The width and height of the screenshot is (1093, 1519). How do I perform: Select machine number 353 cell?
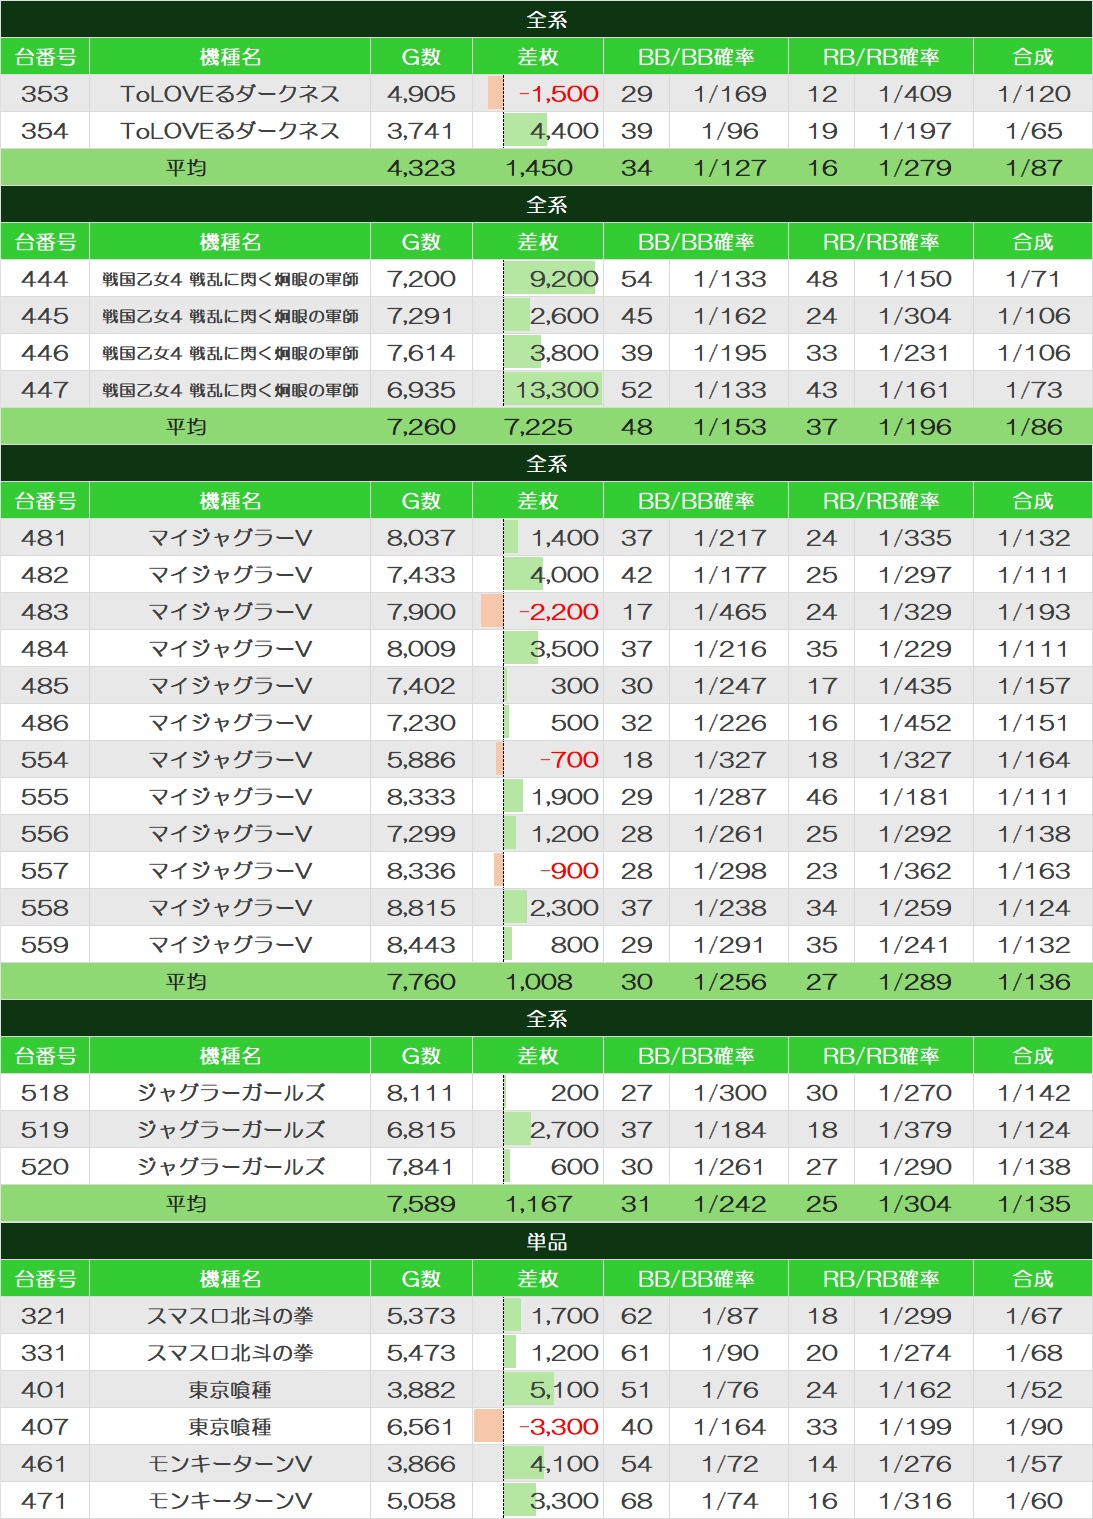pyautogui.click(x=45, y=94)
